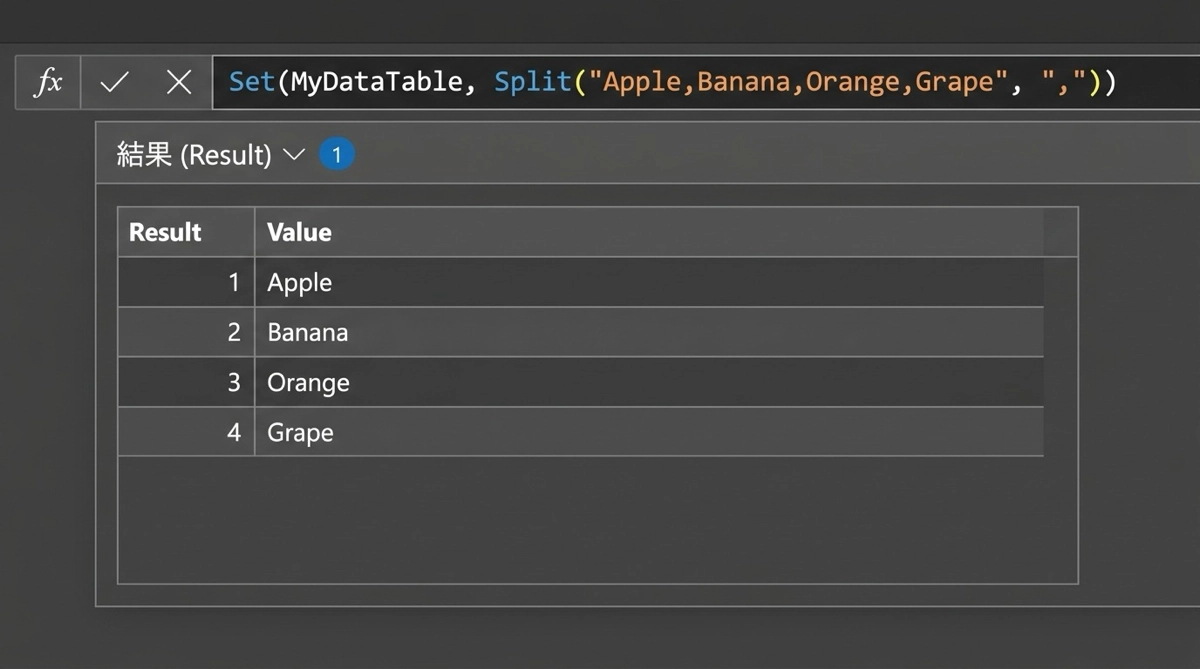Click the Set function name in formula
The image size is (1200, 669).
click(251, 82)
